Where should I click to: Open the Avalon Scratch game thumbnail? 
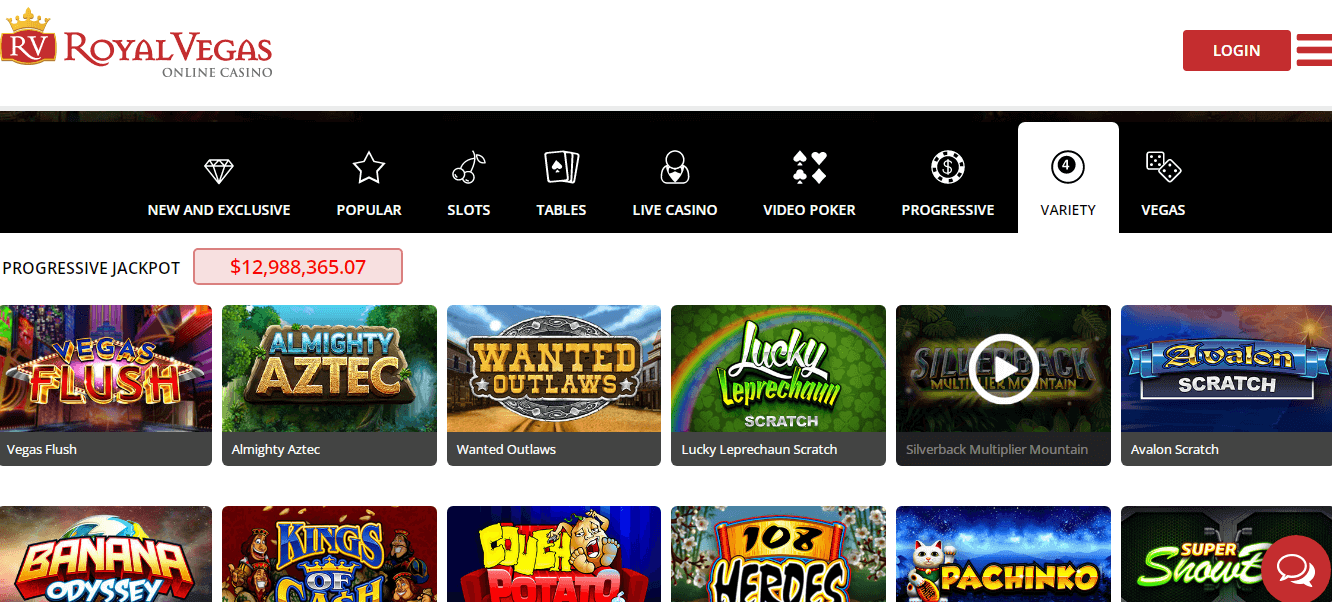[x=1226, y=369]
